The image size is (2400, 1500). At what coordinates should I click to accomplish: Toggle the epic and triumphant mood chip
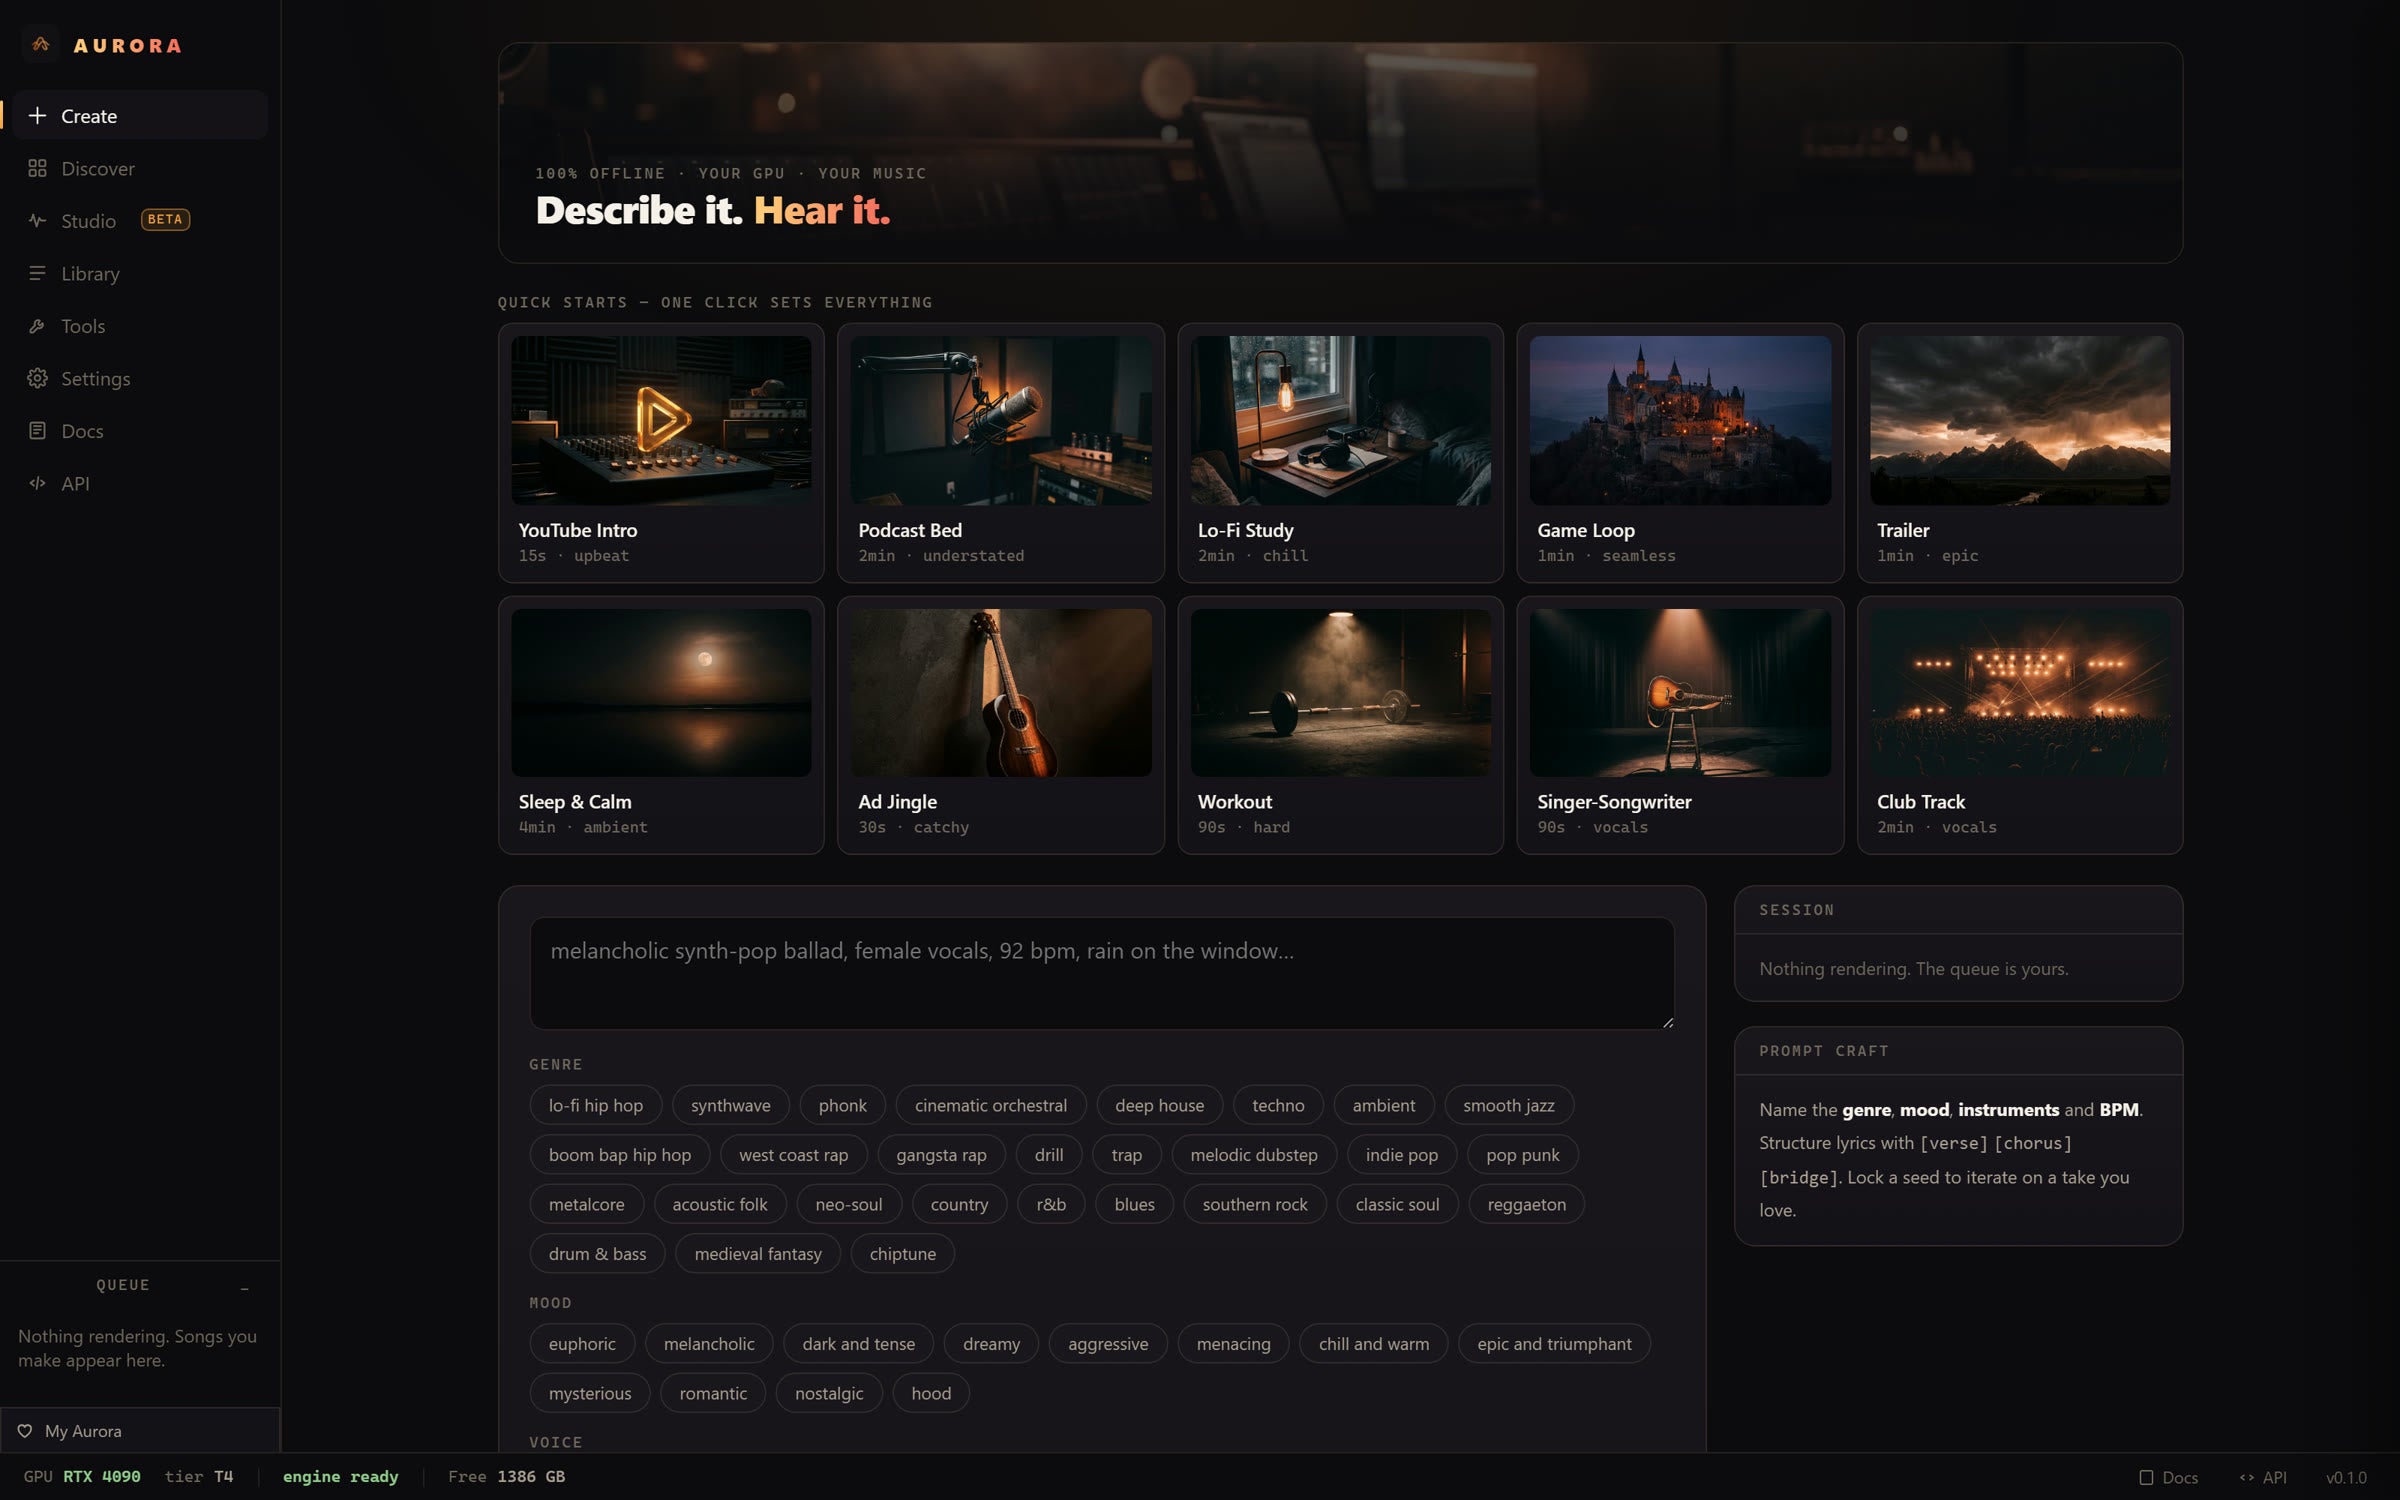click(1554, 1344)
